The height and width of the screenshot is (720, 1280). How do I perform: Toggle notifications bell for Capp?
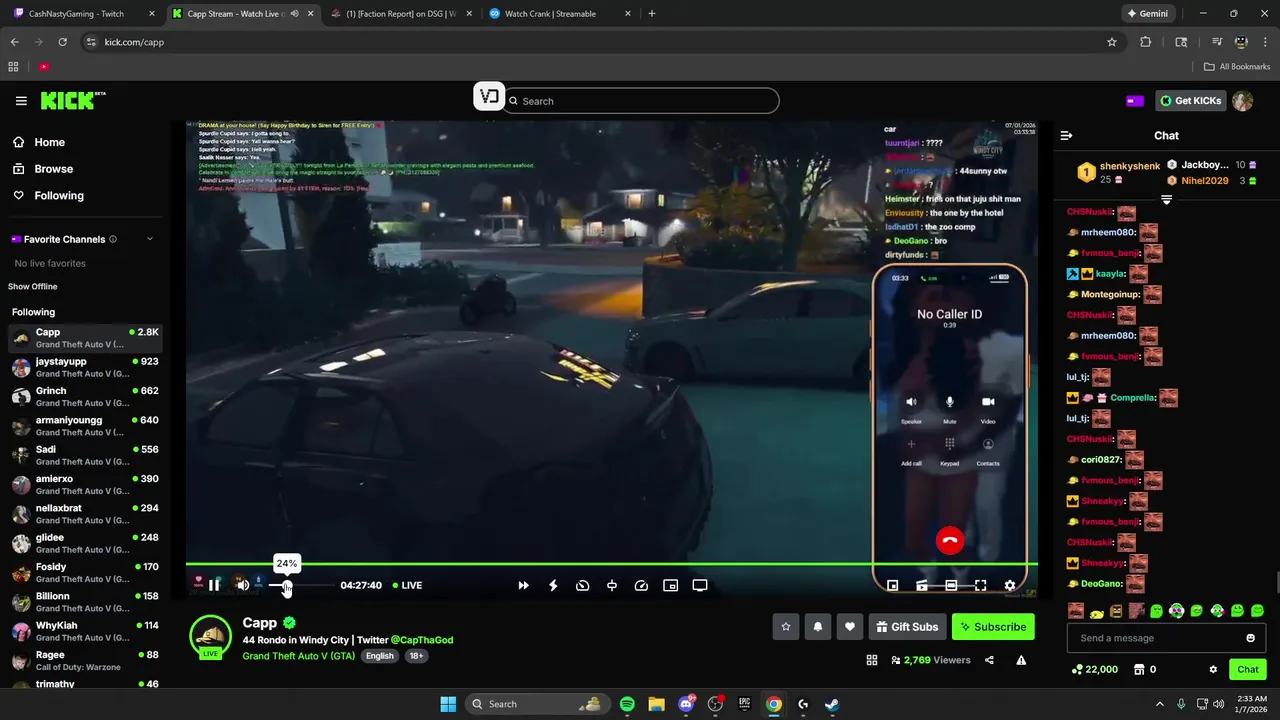[x=818, y=627]
